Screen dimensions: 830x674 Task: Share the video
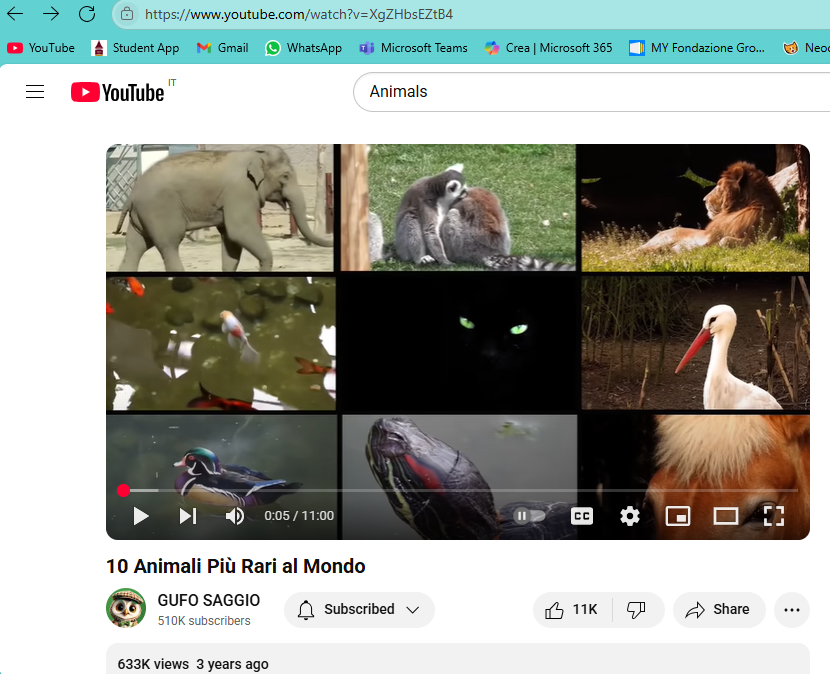pos(719,609)
